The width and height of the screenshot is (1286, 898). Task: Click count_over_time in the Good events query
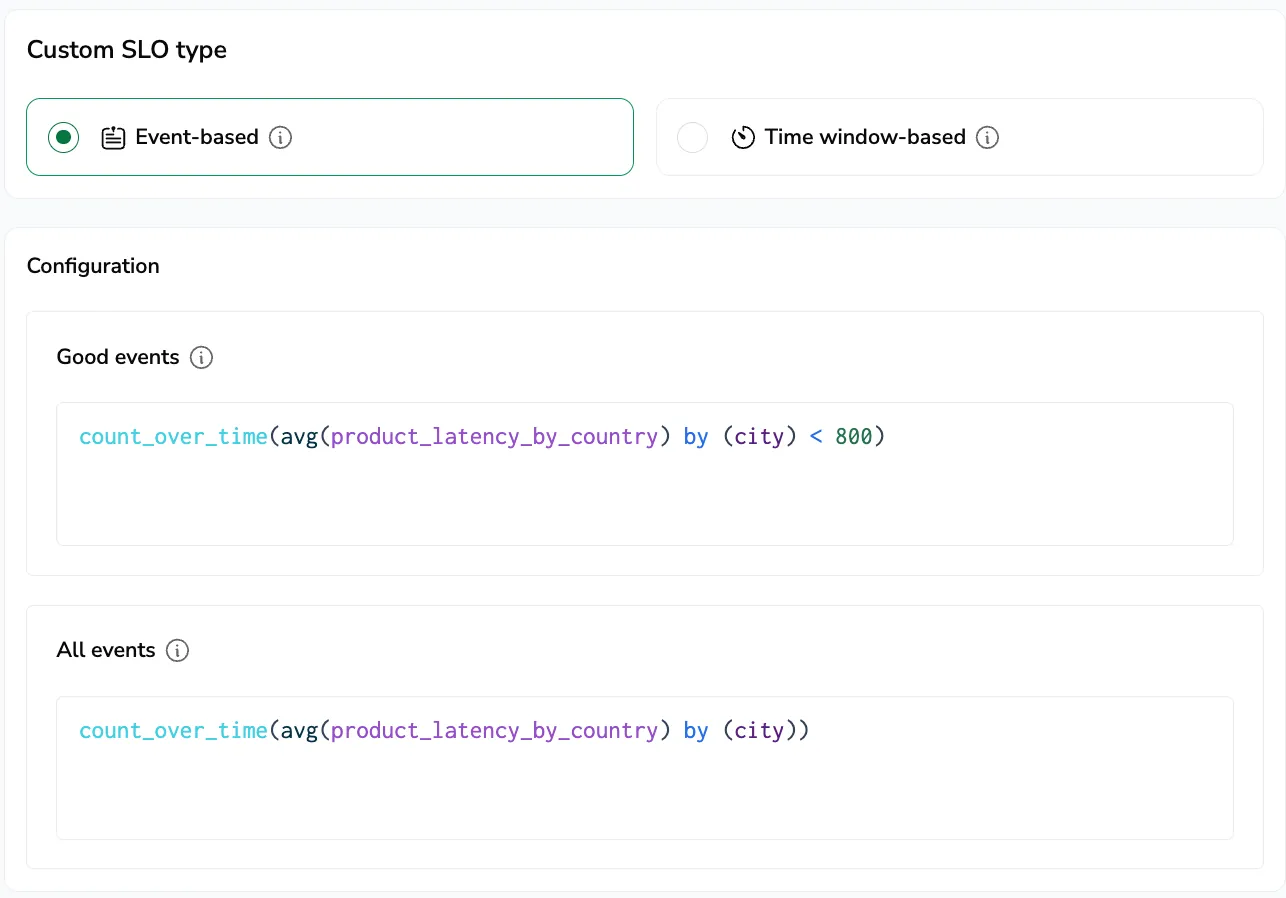173,437
